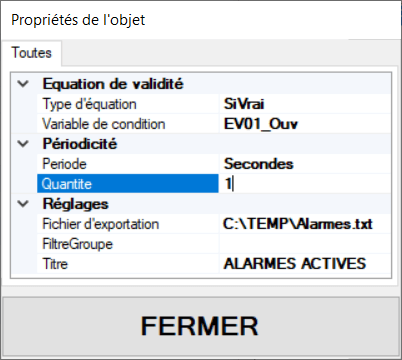The image size is (402, 360).
Task: Select the Variable de condition label
Action: tap(104, 124)
